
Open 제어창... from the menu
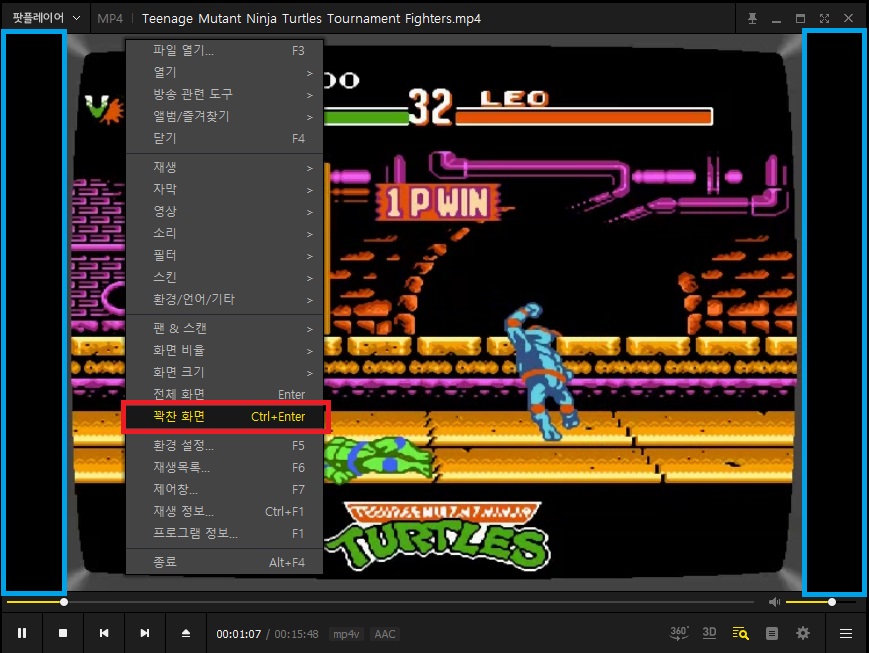(224, 490)
